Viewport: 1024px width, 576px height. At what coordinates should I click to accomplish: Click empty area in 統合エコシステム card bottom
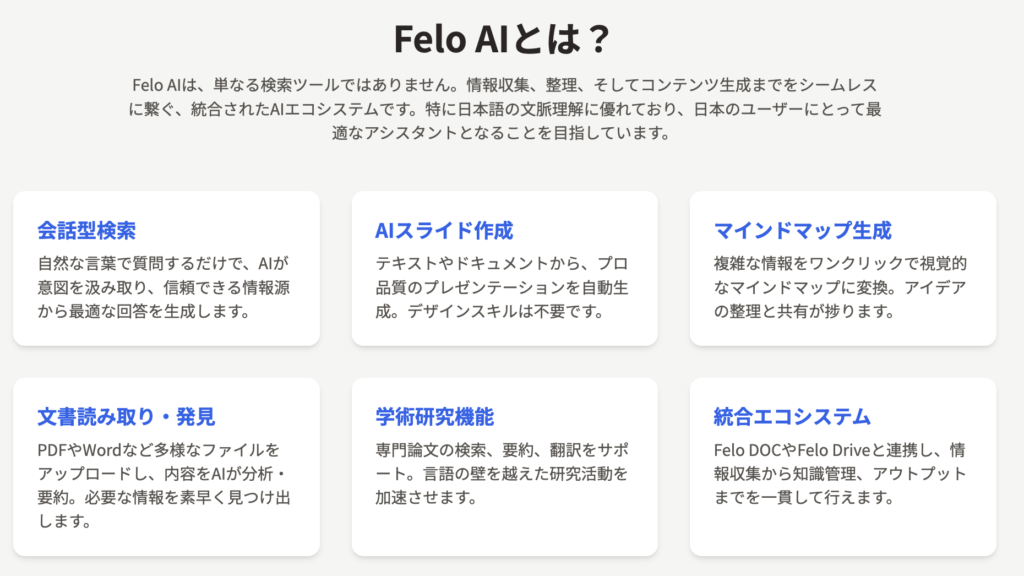point(842,532)
